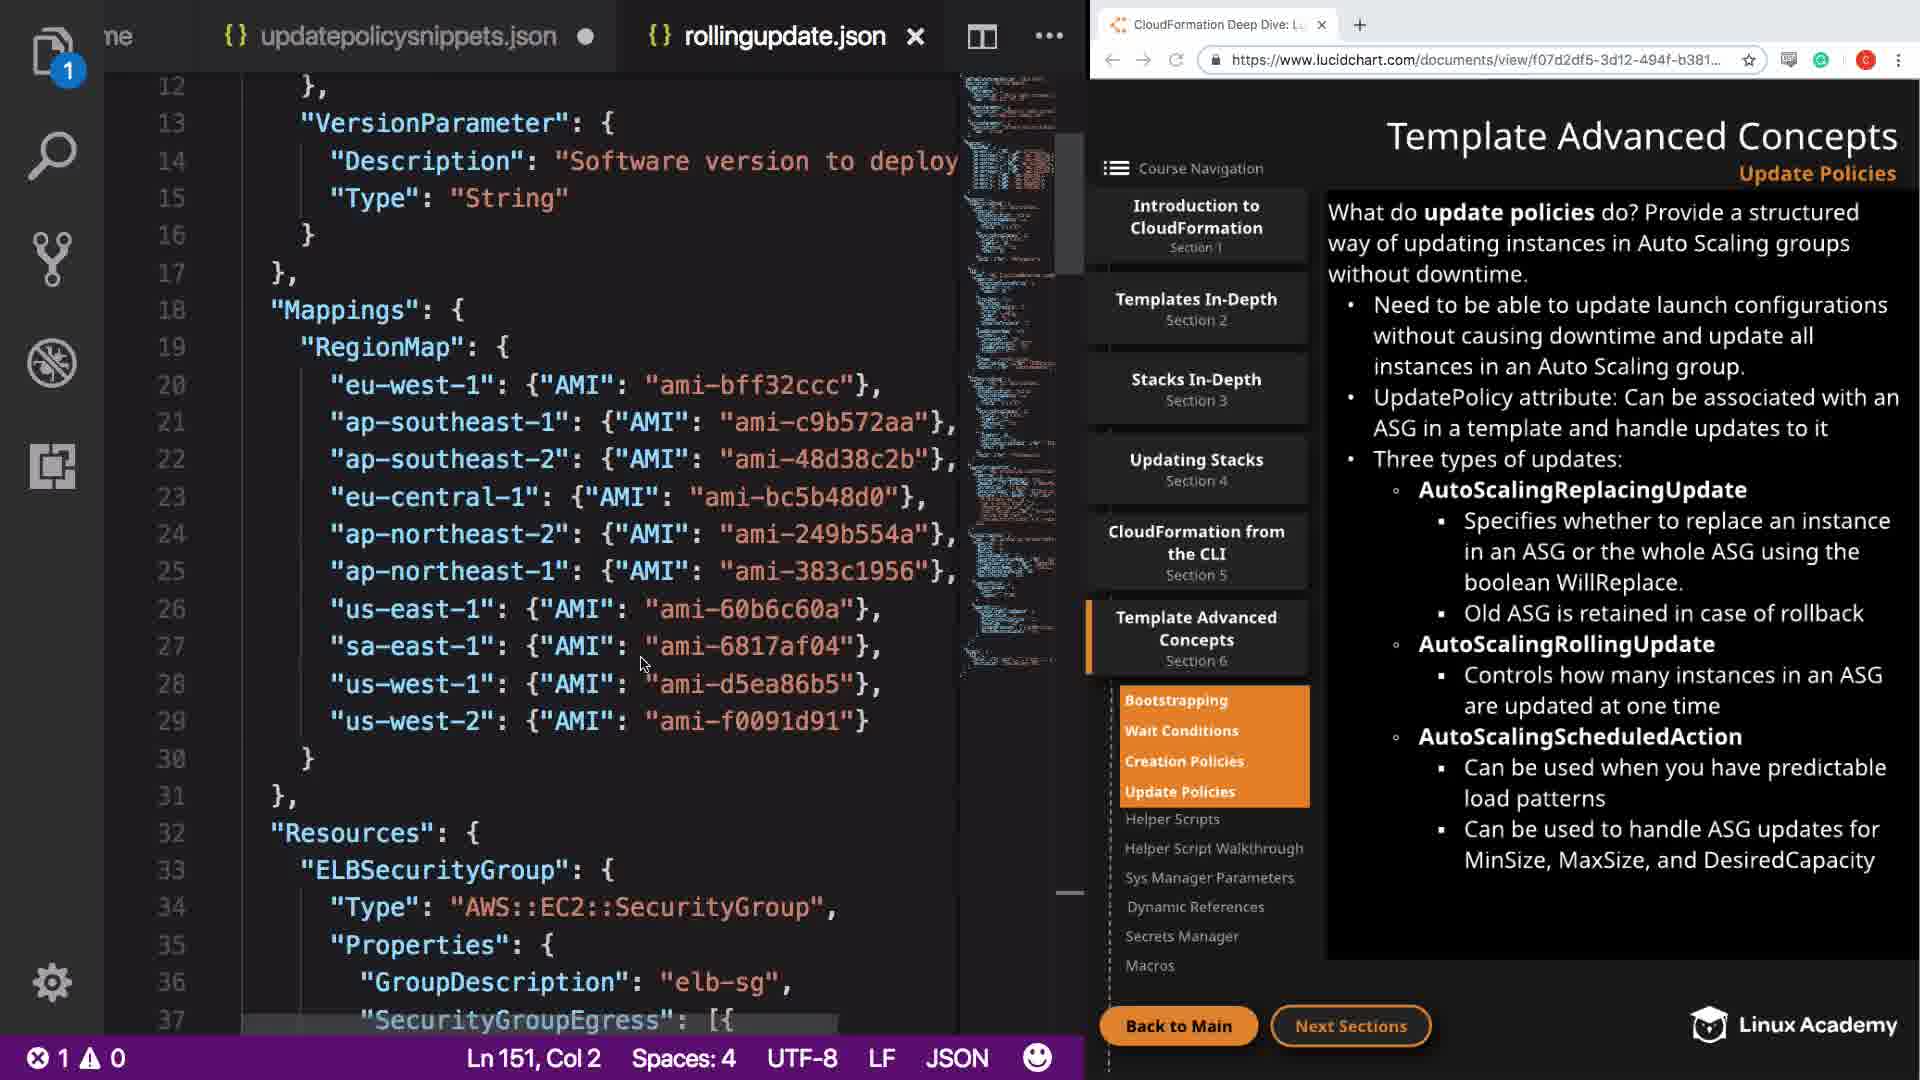Click the editor minimap scroll slider
This screenshot has width=1920, height=1080.
click(1069, 205)
